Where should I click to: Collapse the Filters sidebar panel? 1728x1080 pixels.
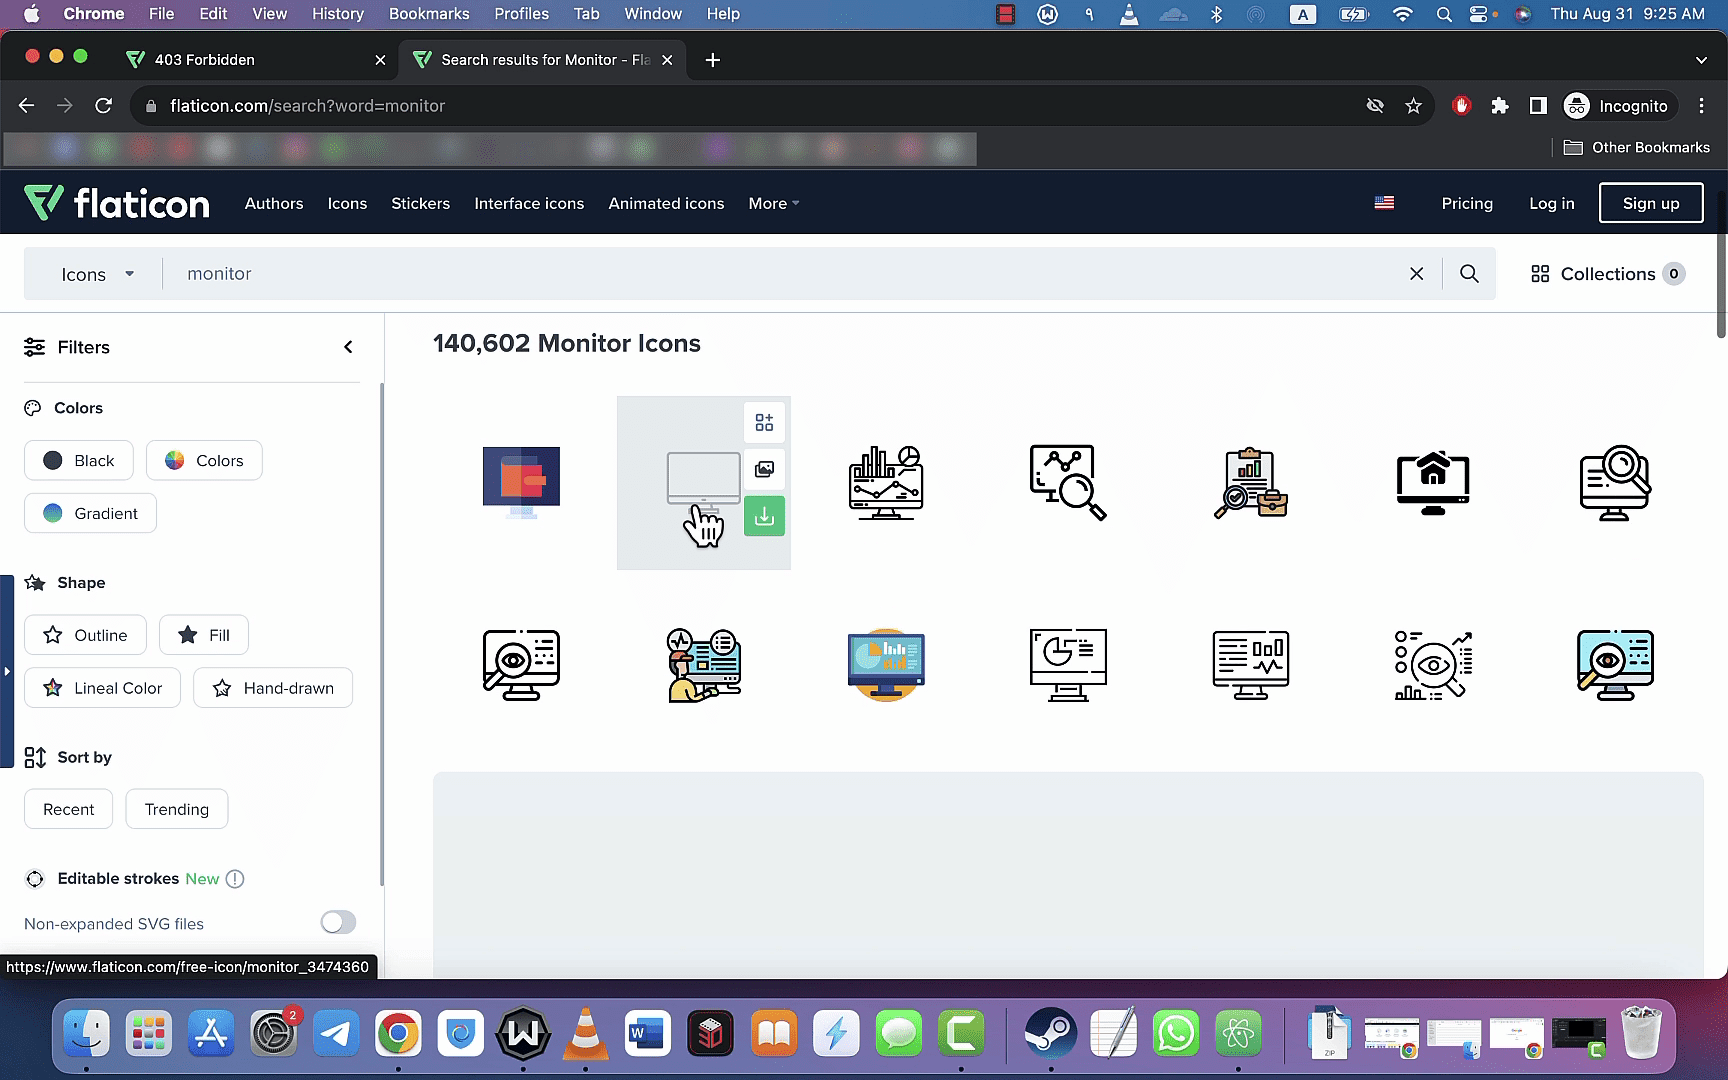348,347
